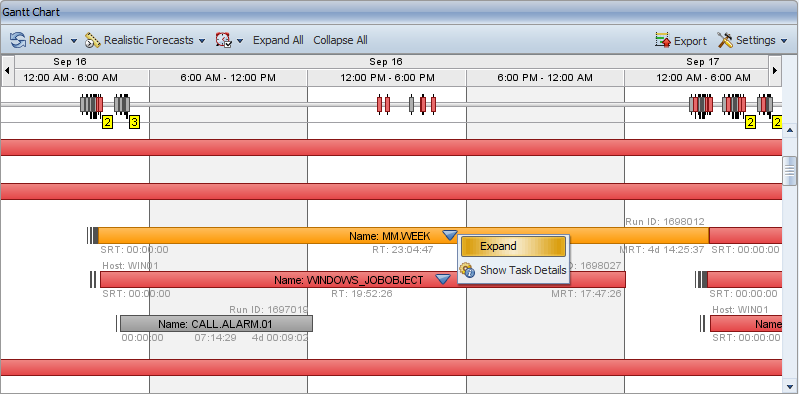Click the timeline scroll-left arrow
The image size is (799, 394).
(7, 70)
